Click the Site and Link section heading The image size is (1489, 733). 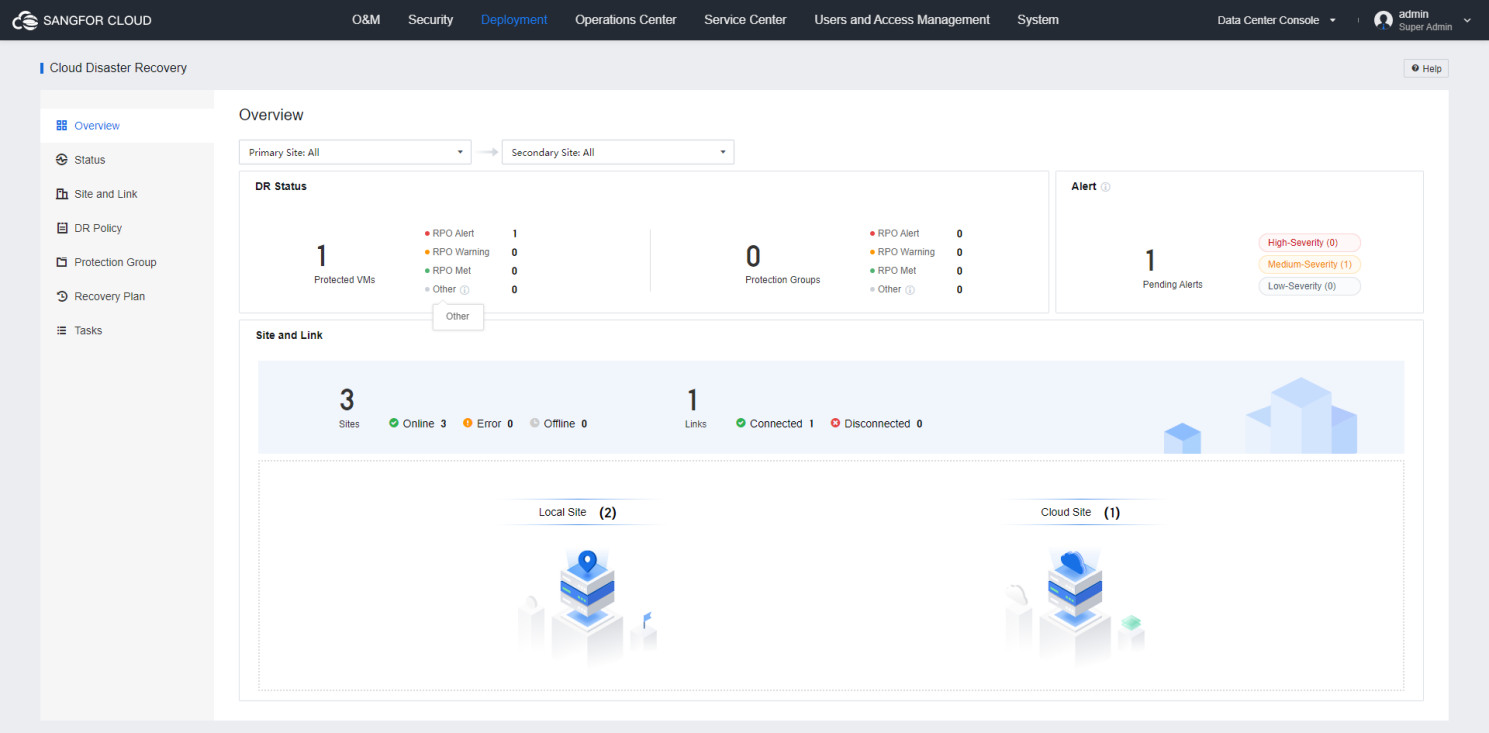pyautogui.click(x=289, y=335)
